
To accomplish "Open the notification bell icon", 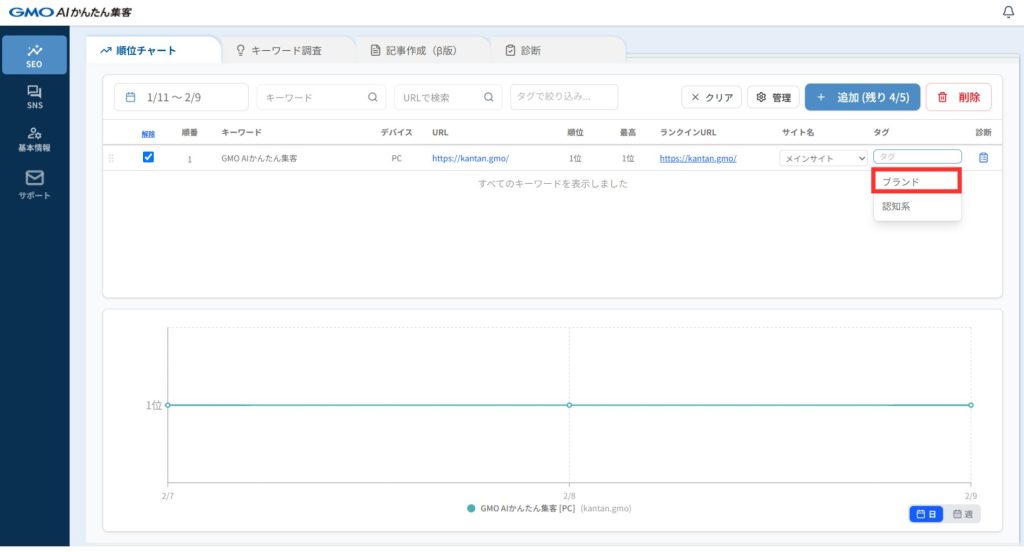I will [x=1007, y=12].
